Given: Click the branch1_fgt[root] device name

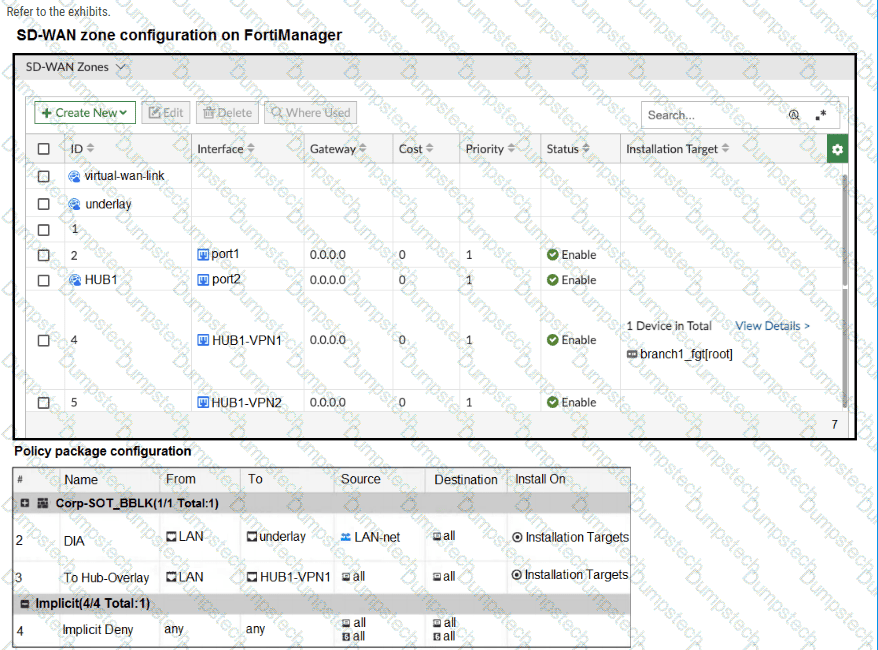Looking at the screenshot, I should coord(686,354).
